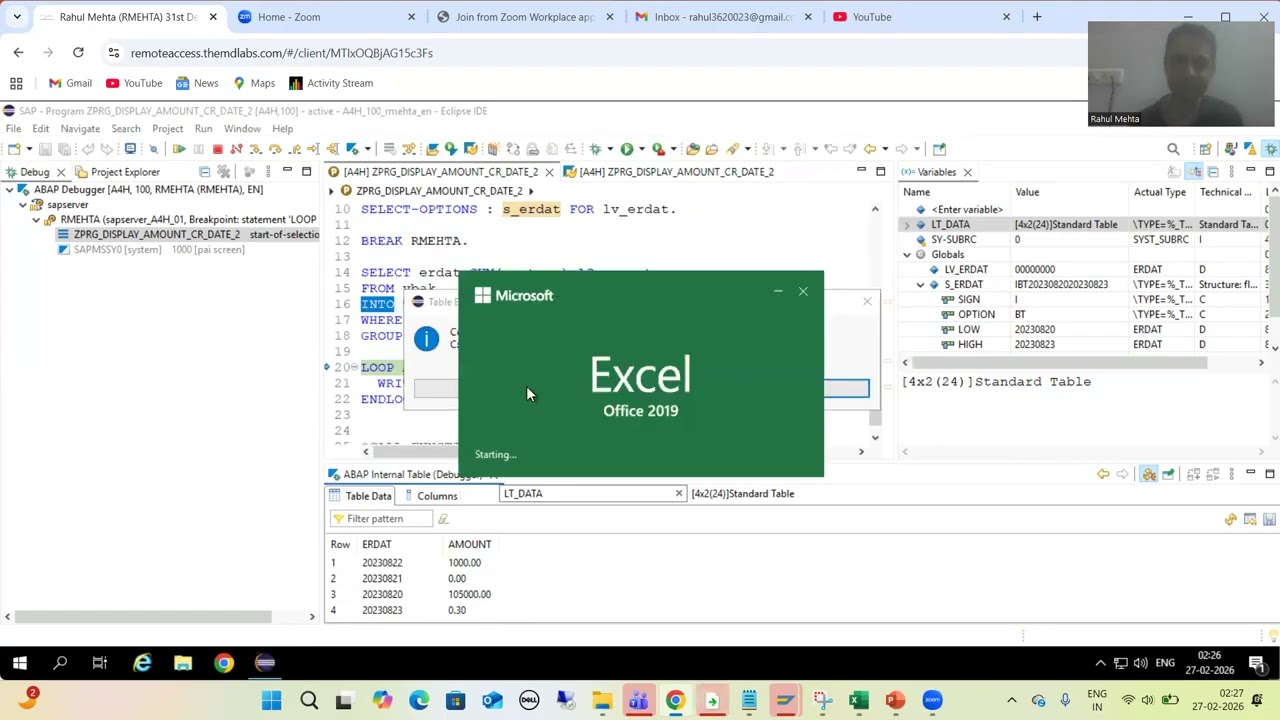
Task: Select the Table Data tab
Action: 362,496
